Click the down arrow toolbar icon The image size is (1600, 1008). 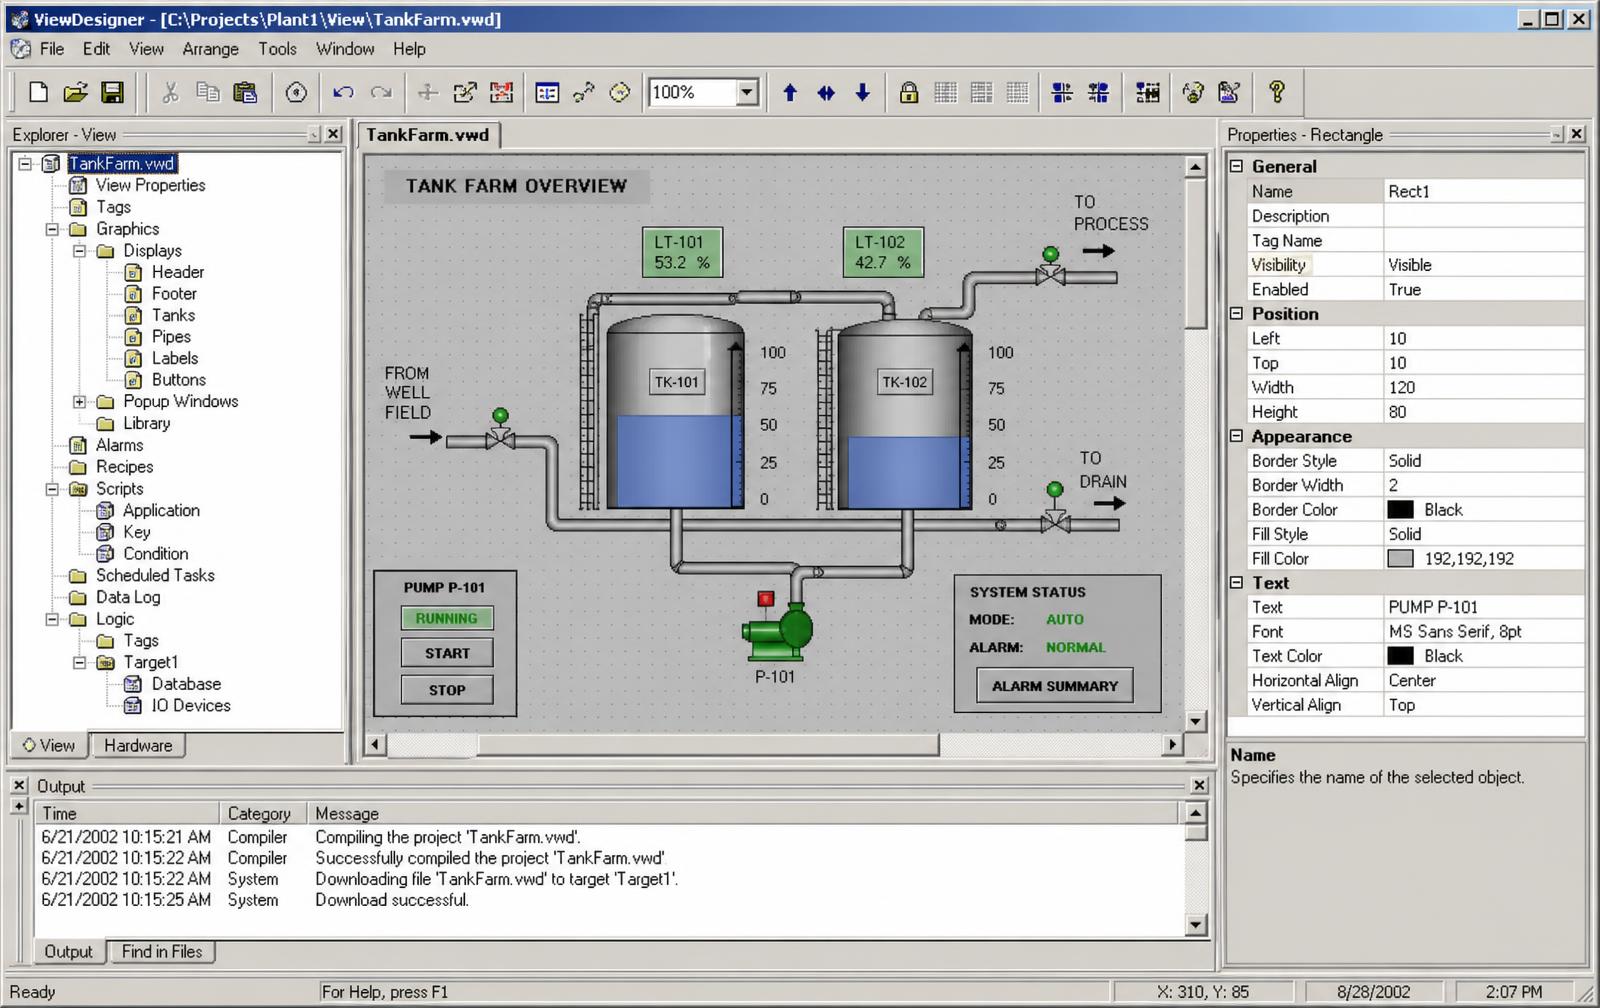click(x=862, y=93)
